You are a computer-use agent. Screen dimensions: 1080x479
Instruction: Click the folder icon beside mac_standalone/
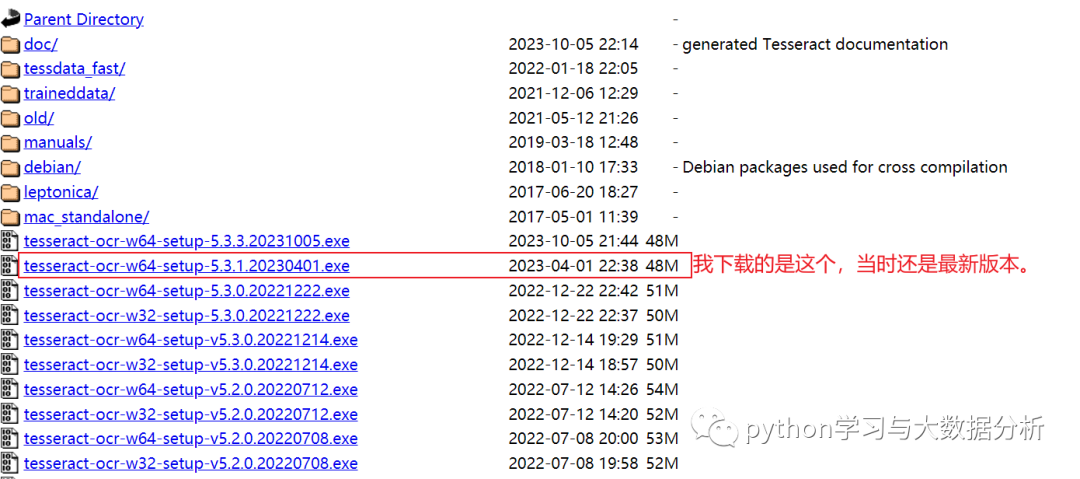[10, 217]
